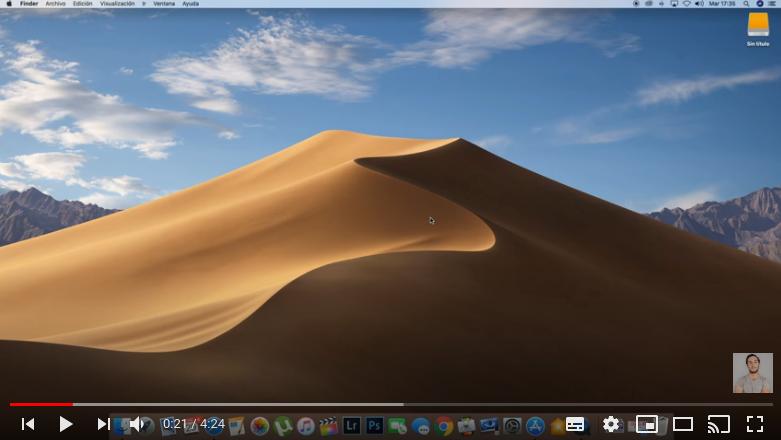Screen dimensions: 781x440
Task: Open the Sin título drive on desktop
Action: [x=758, y=29]
